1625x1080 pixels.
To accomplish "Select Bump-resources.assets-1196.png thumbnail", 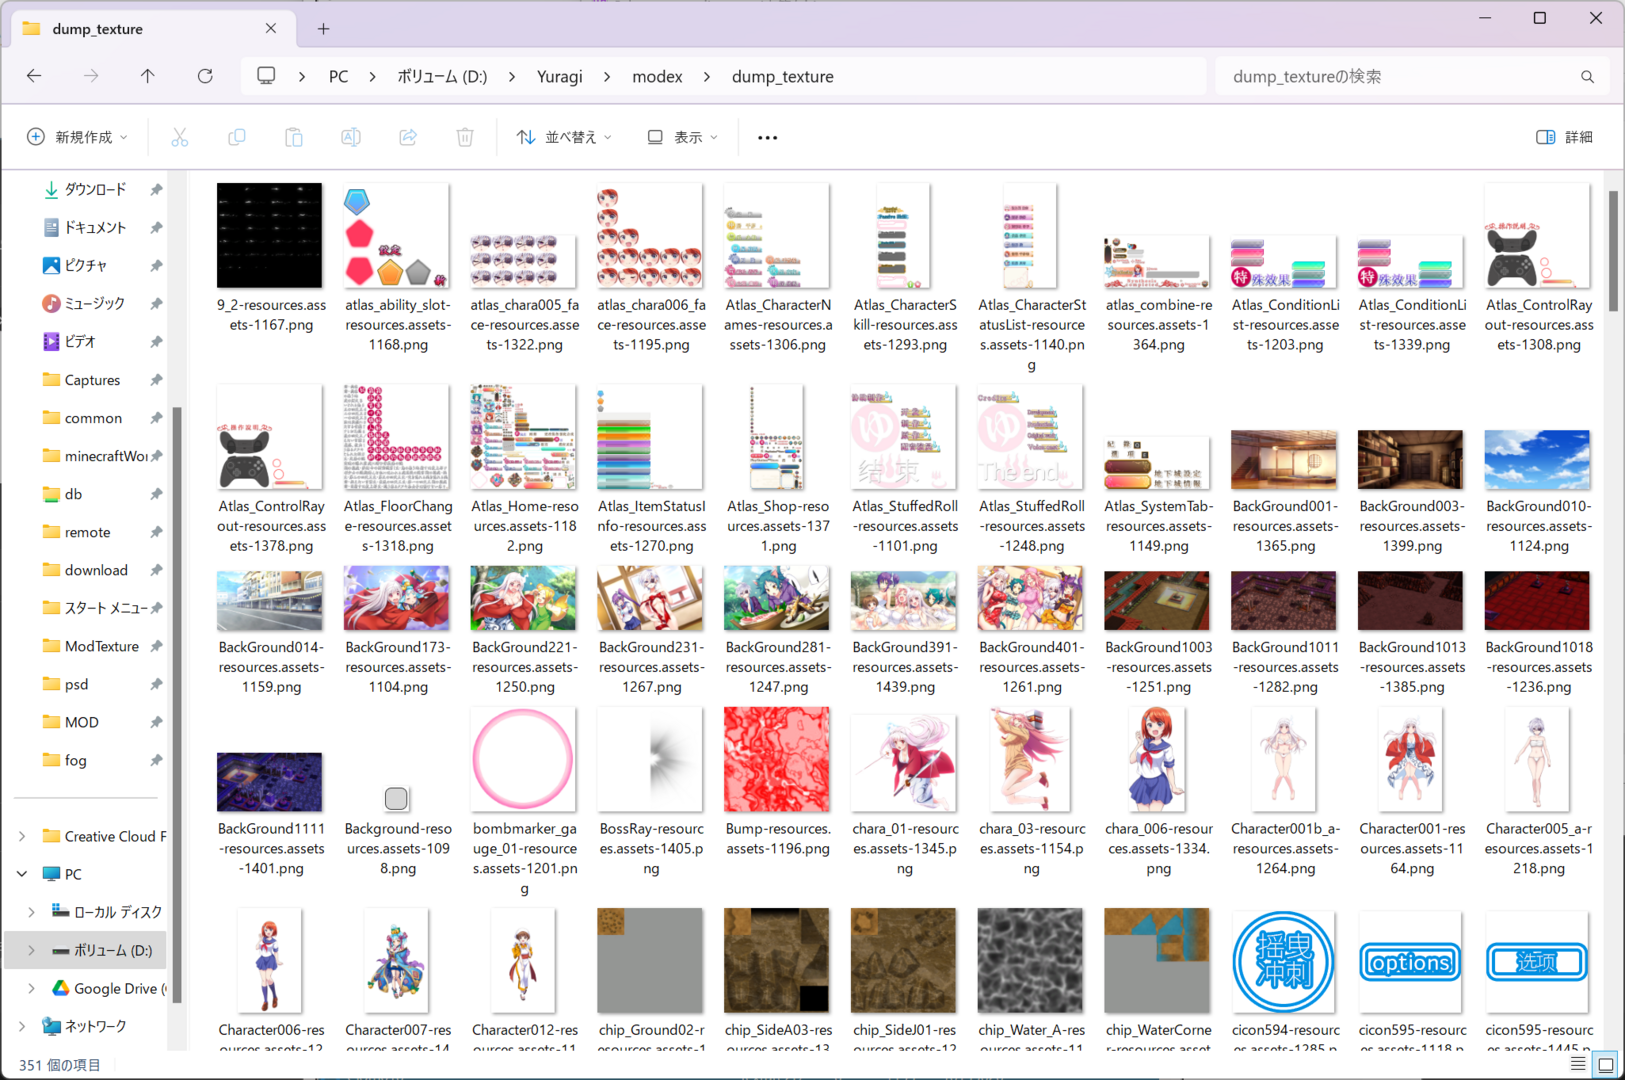I will (777, 759).
